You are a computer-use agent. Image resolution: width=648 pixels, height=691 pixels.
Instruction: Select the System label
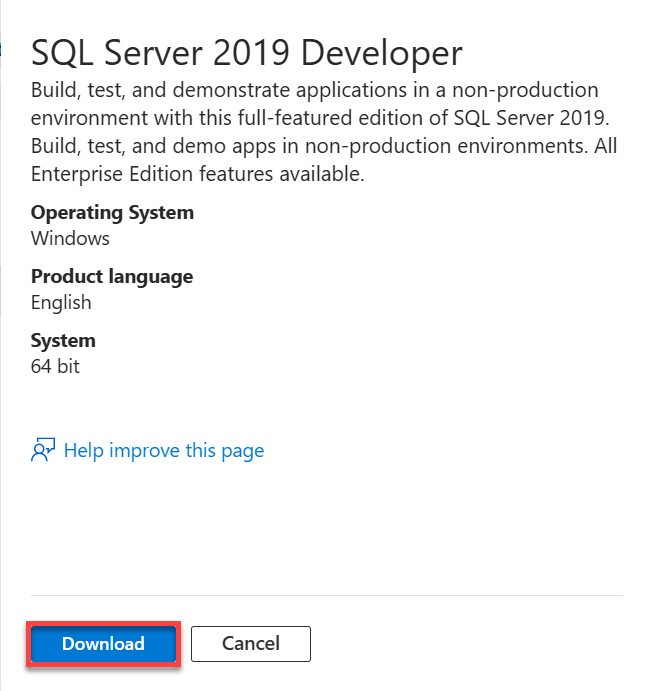click(x=63, y=340)
